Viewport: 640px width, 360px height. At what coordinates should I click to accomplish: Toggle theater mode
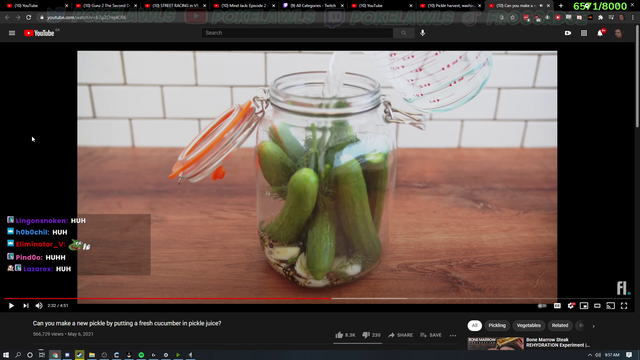[597, 306]
